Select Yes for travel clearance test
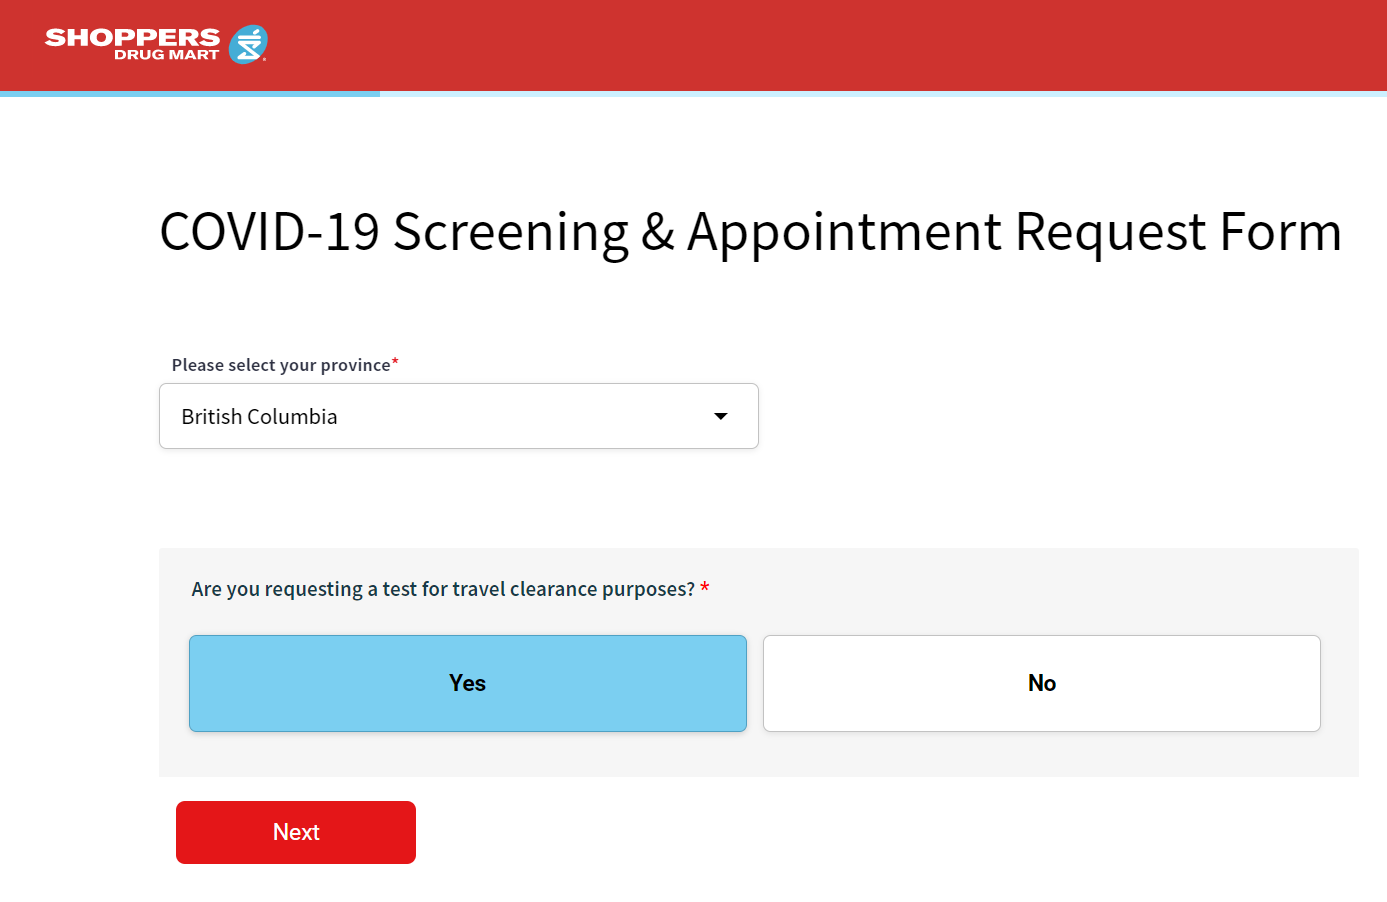 coord(467,683)
